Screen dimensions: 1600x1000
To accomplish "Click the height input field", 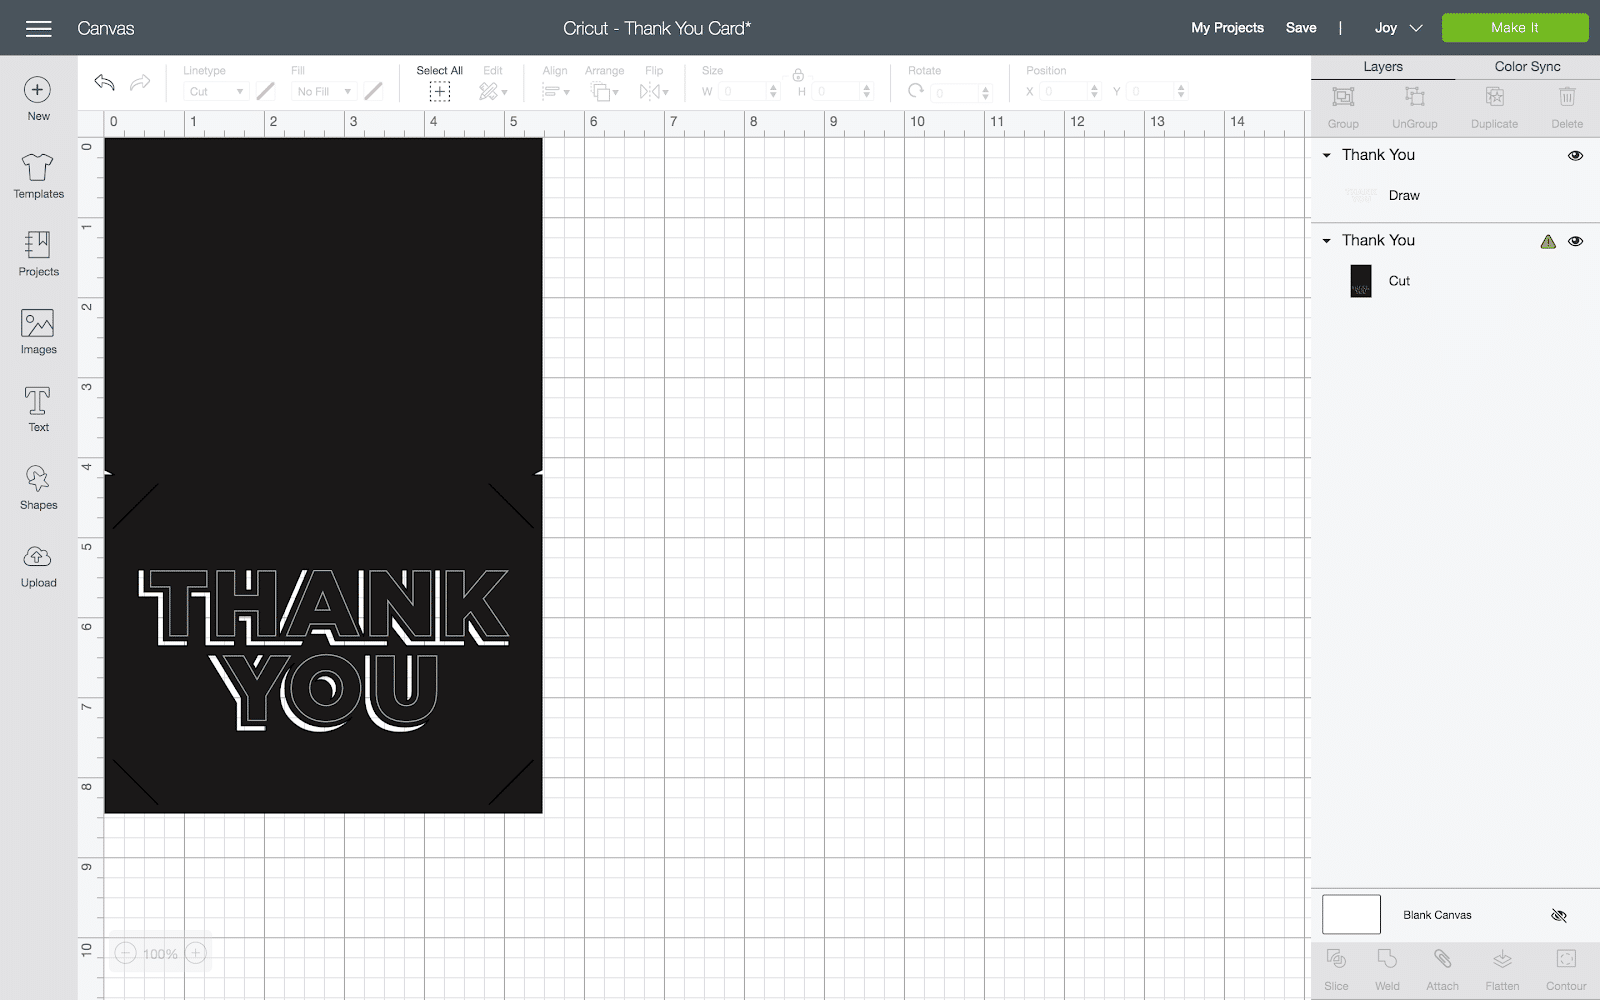I will 836,91.
